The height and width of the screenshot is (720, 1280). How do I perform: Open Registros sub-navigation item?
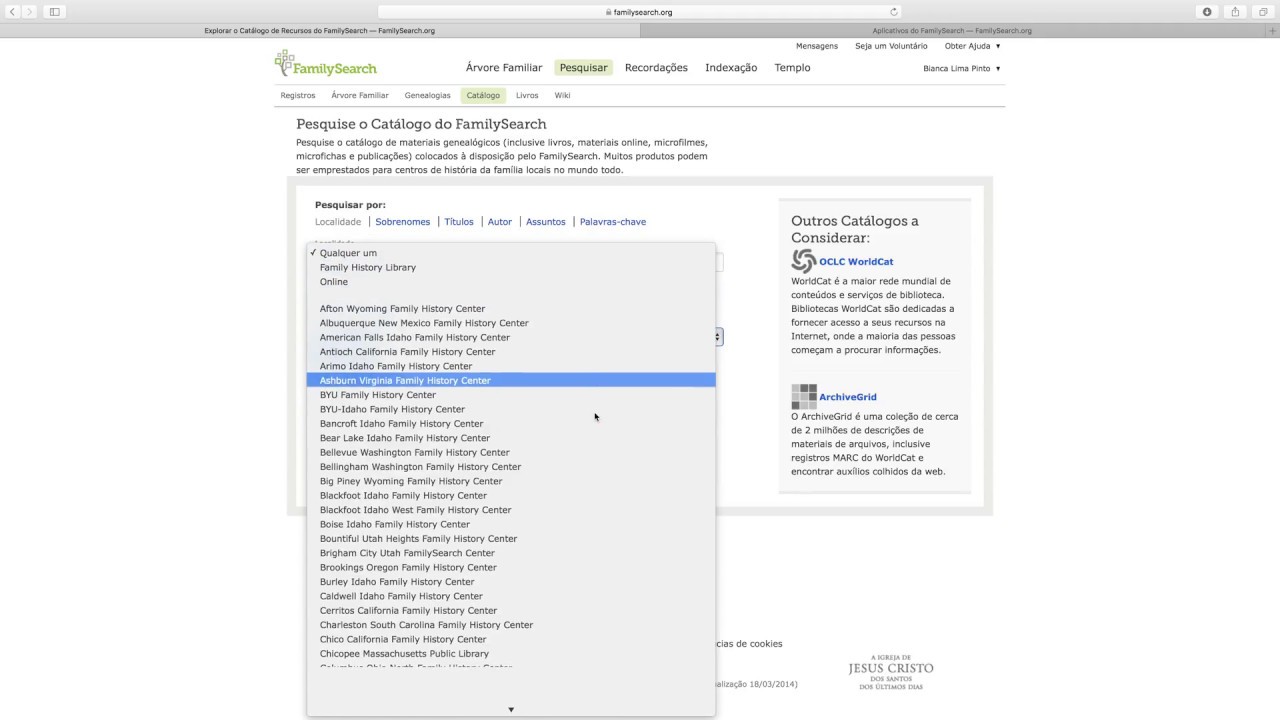click(298, 96)
